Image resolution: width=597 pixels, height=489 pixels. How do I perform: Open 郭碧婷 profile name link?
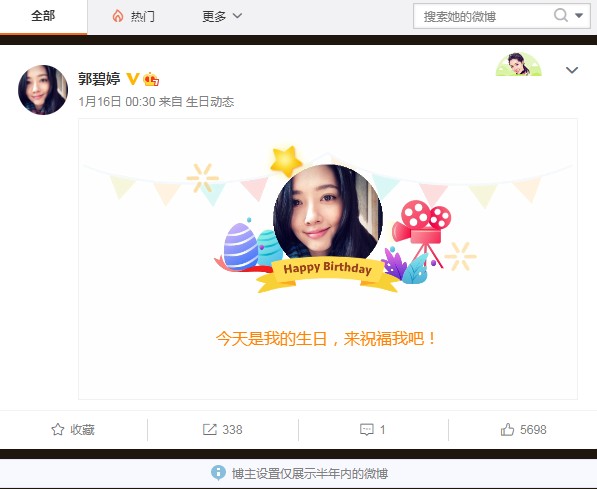[99, 79]
